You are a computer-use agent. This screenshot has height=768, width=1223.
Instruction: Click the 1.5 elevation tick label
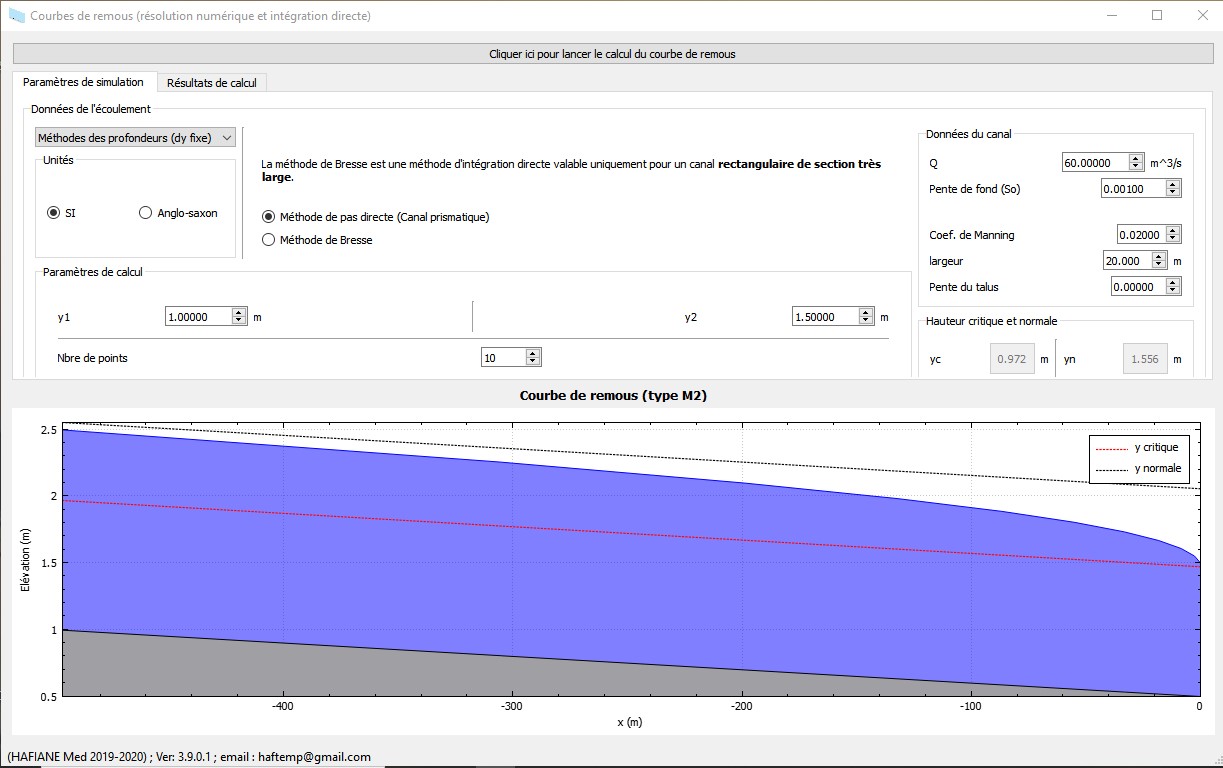click(48, 563)
